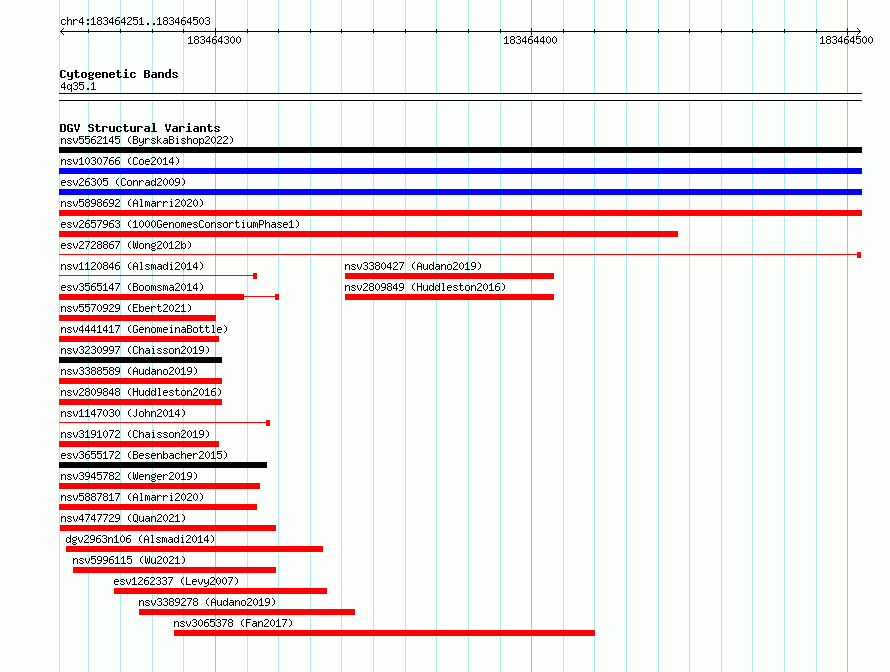This screenshot has height=672, width=890.
Task: Open nsv3191072 (Chaisson2019) label
Action: (x=135, y=434)
